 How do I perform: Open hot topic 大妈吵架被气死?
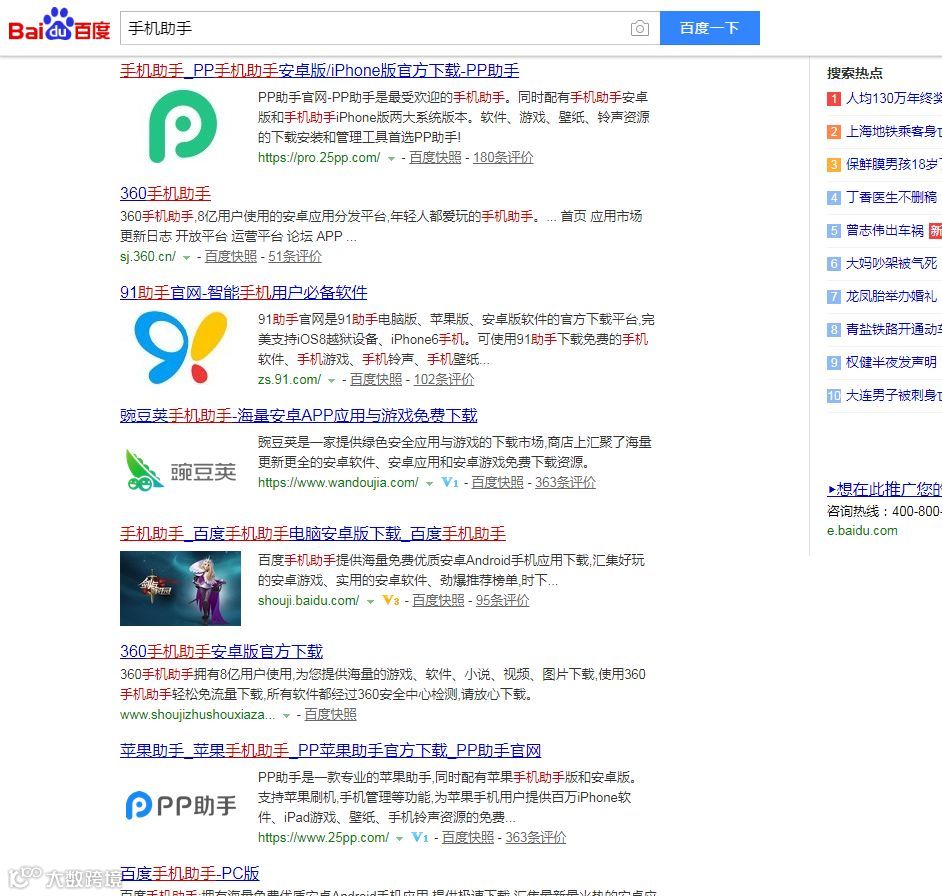point(891,264)
